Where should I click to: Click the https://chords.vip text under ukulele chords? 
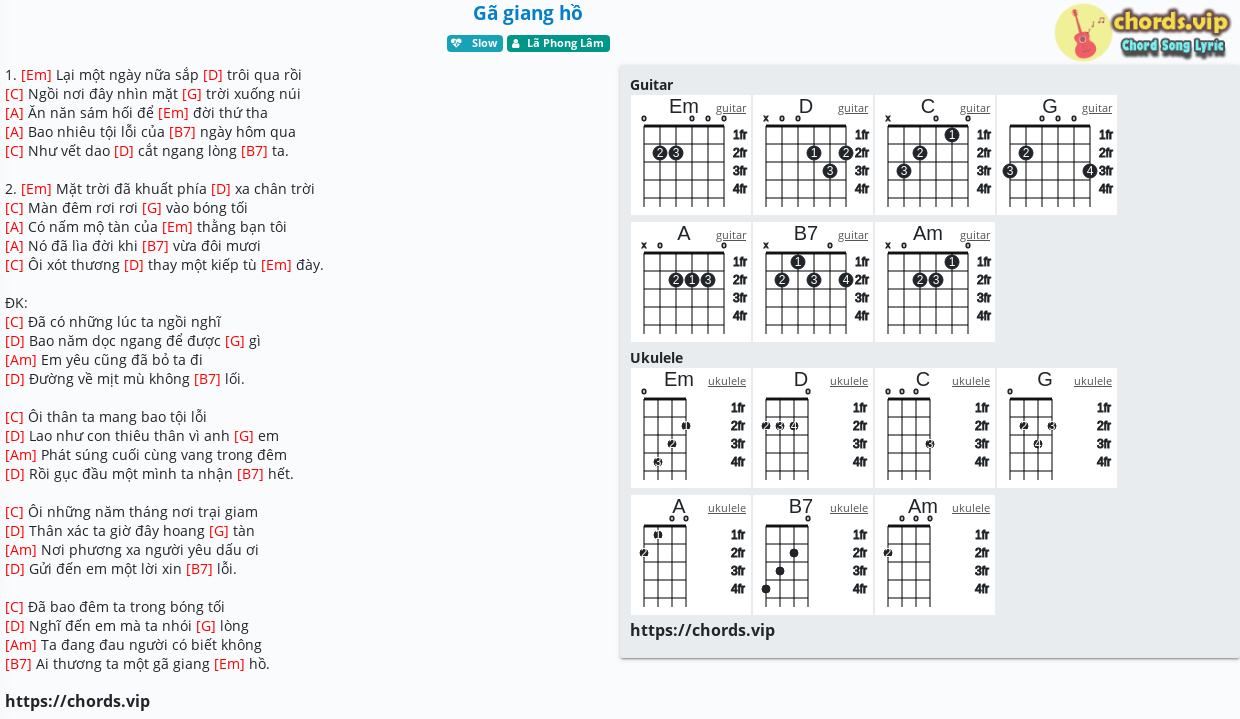click(x=702, y=630)
